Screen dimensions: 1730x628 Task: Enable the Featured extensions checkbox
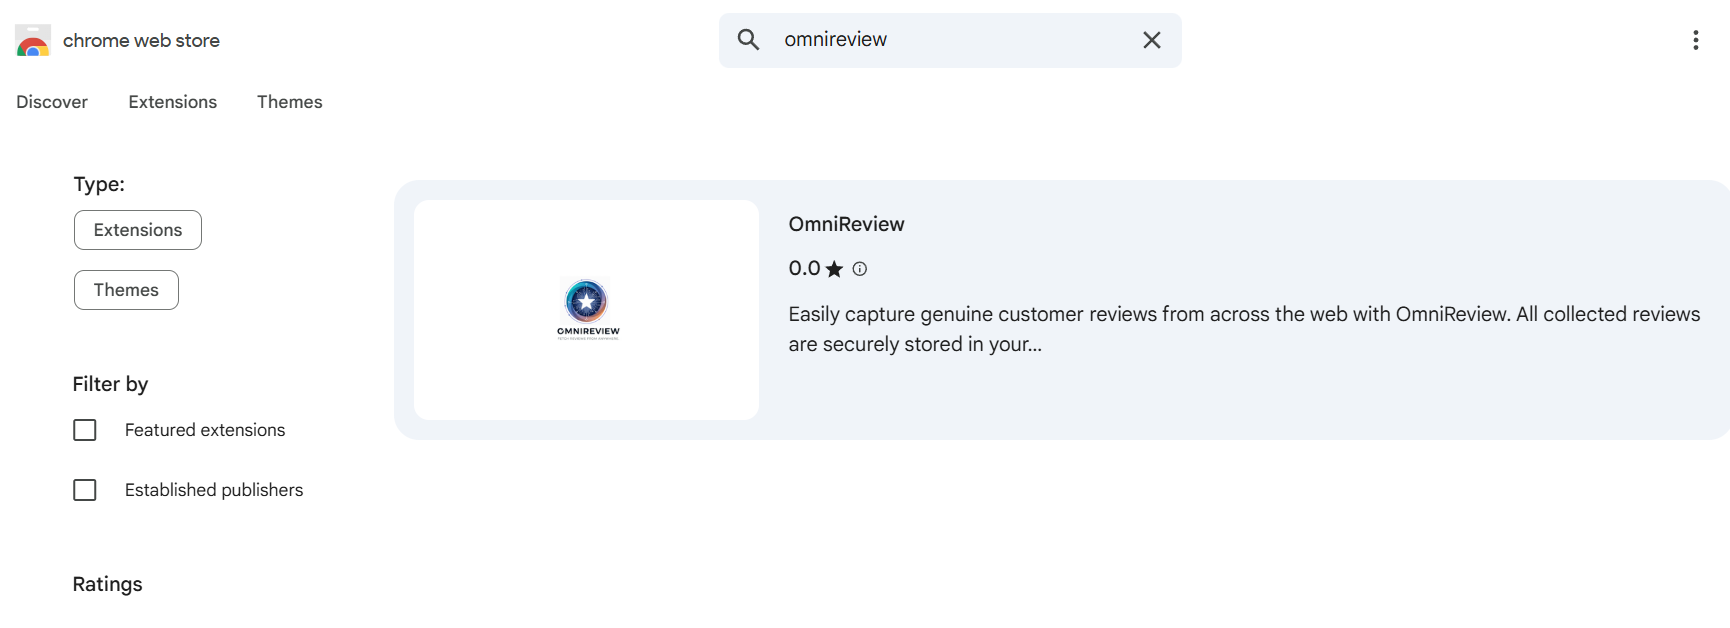coord(85,430)
